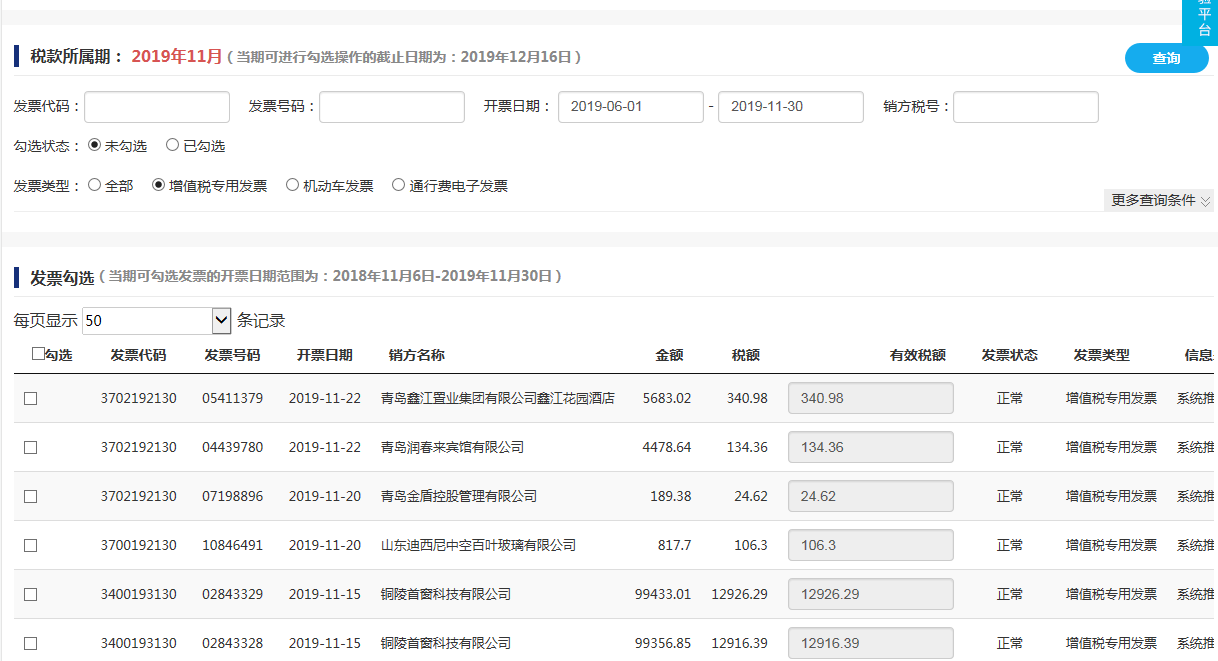This screenshot has width=1218, height=661.
Task: Focus the 销方税号 input field
Action: click(1026, 107)
